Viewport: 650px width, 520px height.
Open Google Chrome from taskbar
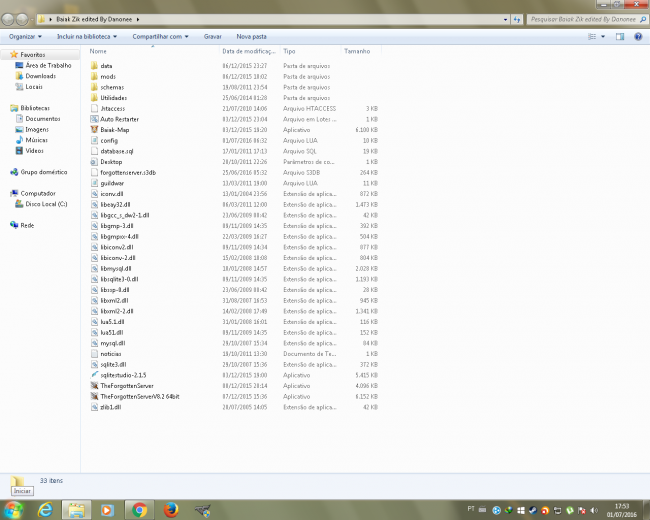[x=139, y=510]
